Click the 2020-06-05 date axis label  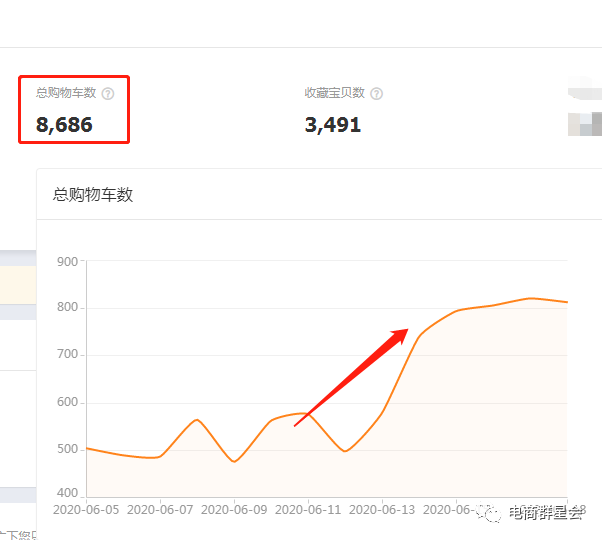tap(86, 510)
